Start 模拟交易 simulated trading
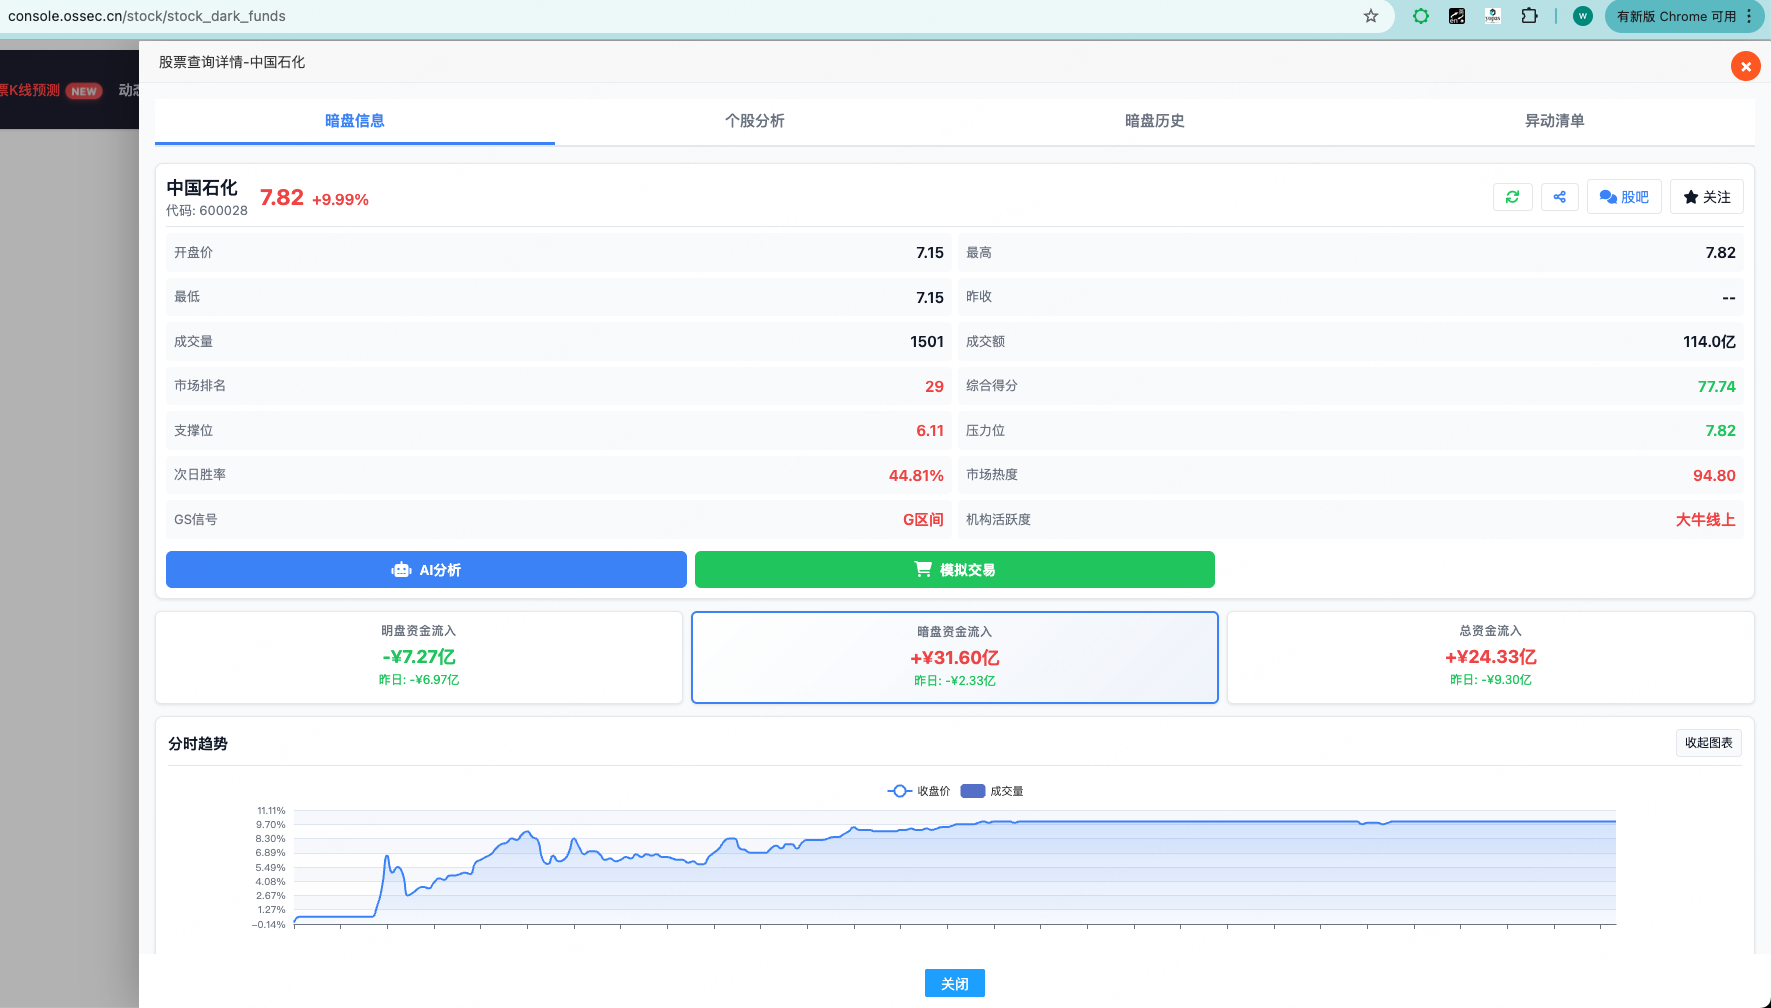1771x1008 pixels. (x=955, y=570)
